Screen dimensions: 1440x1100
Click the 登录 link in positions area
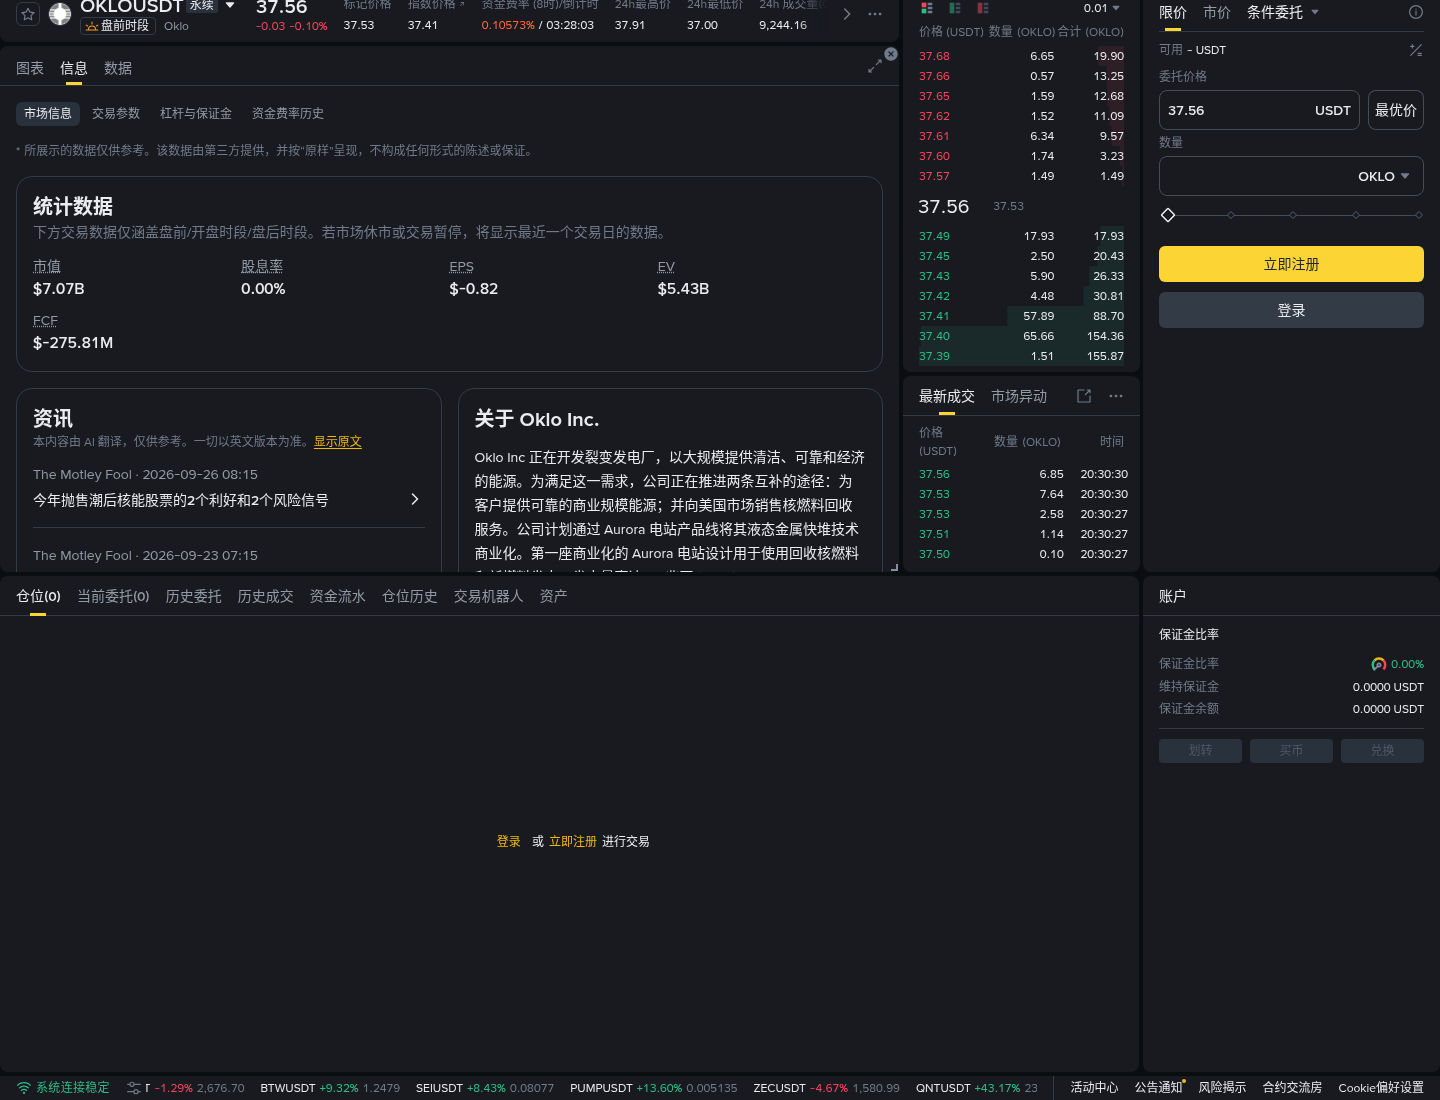509,841
